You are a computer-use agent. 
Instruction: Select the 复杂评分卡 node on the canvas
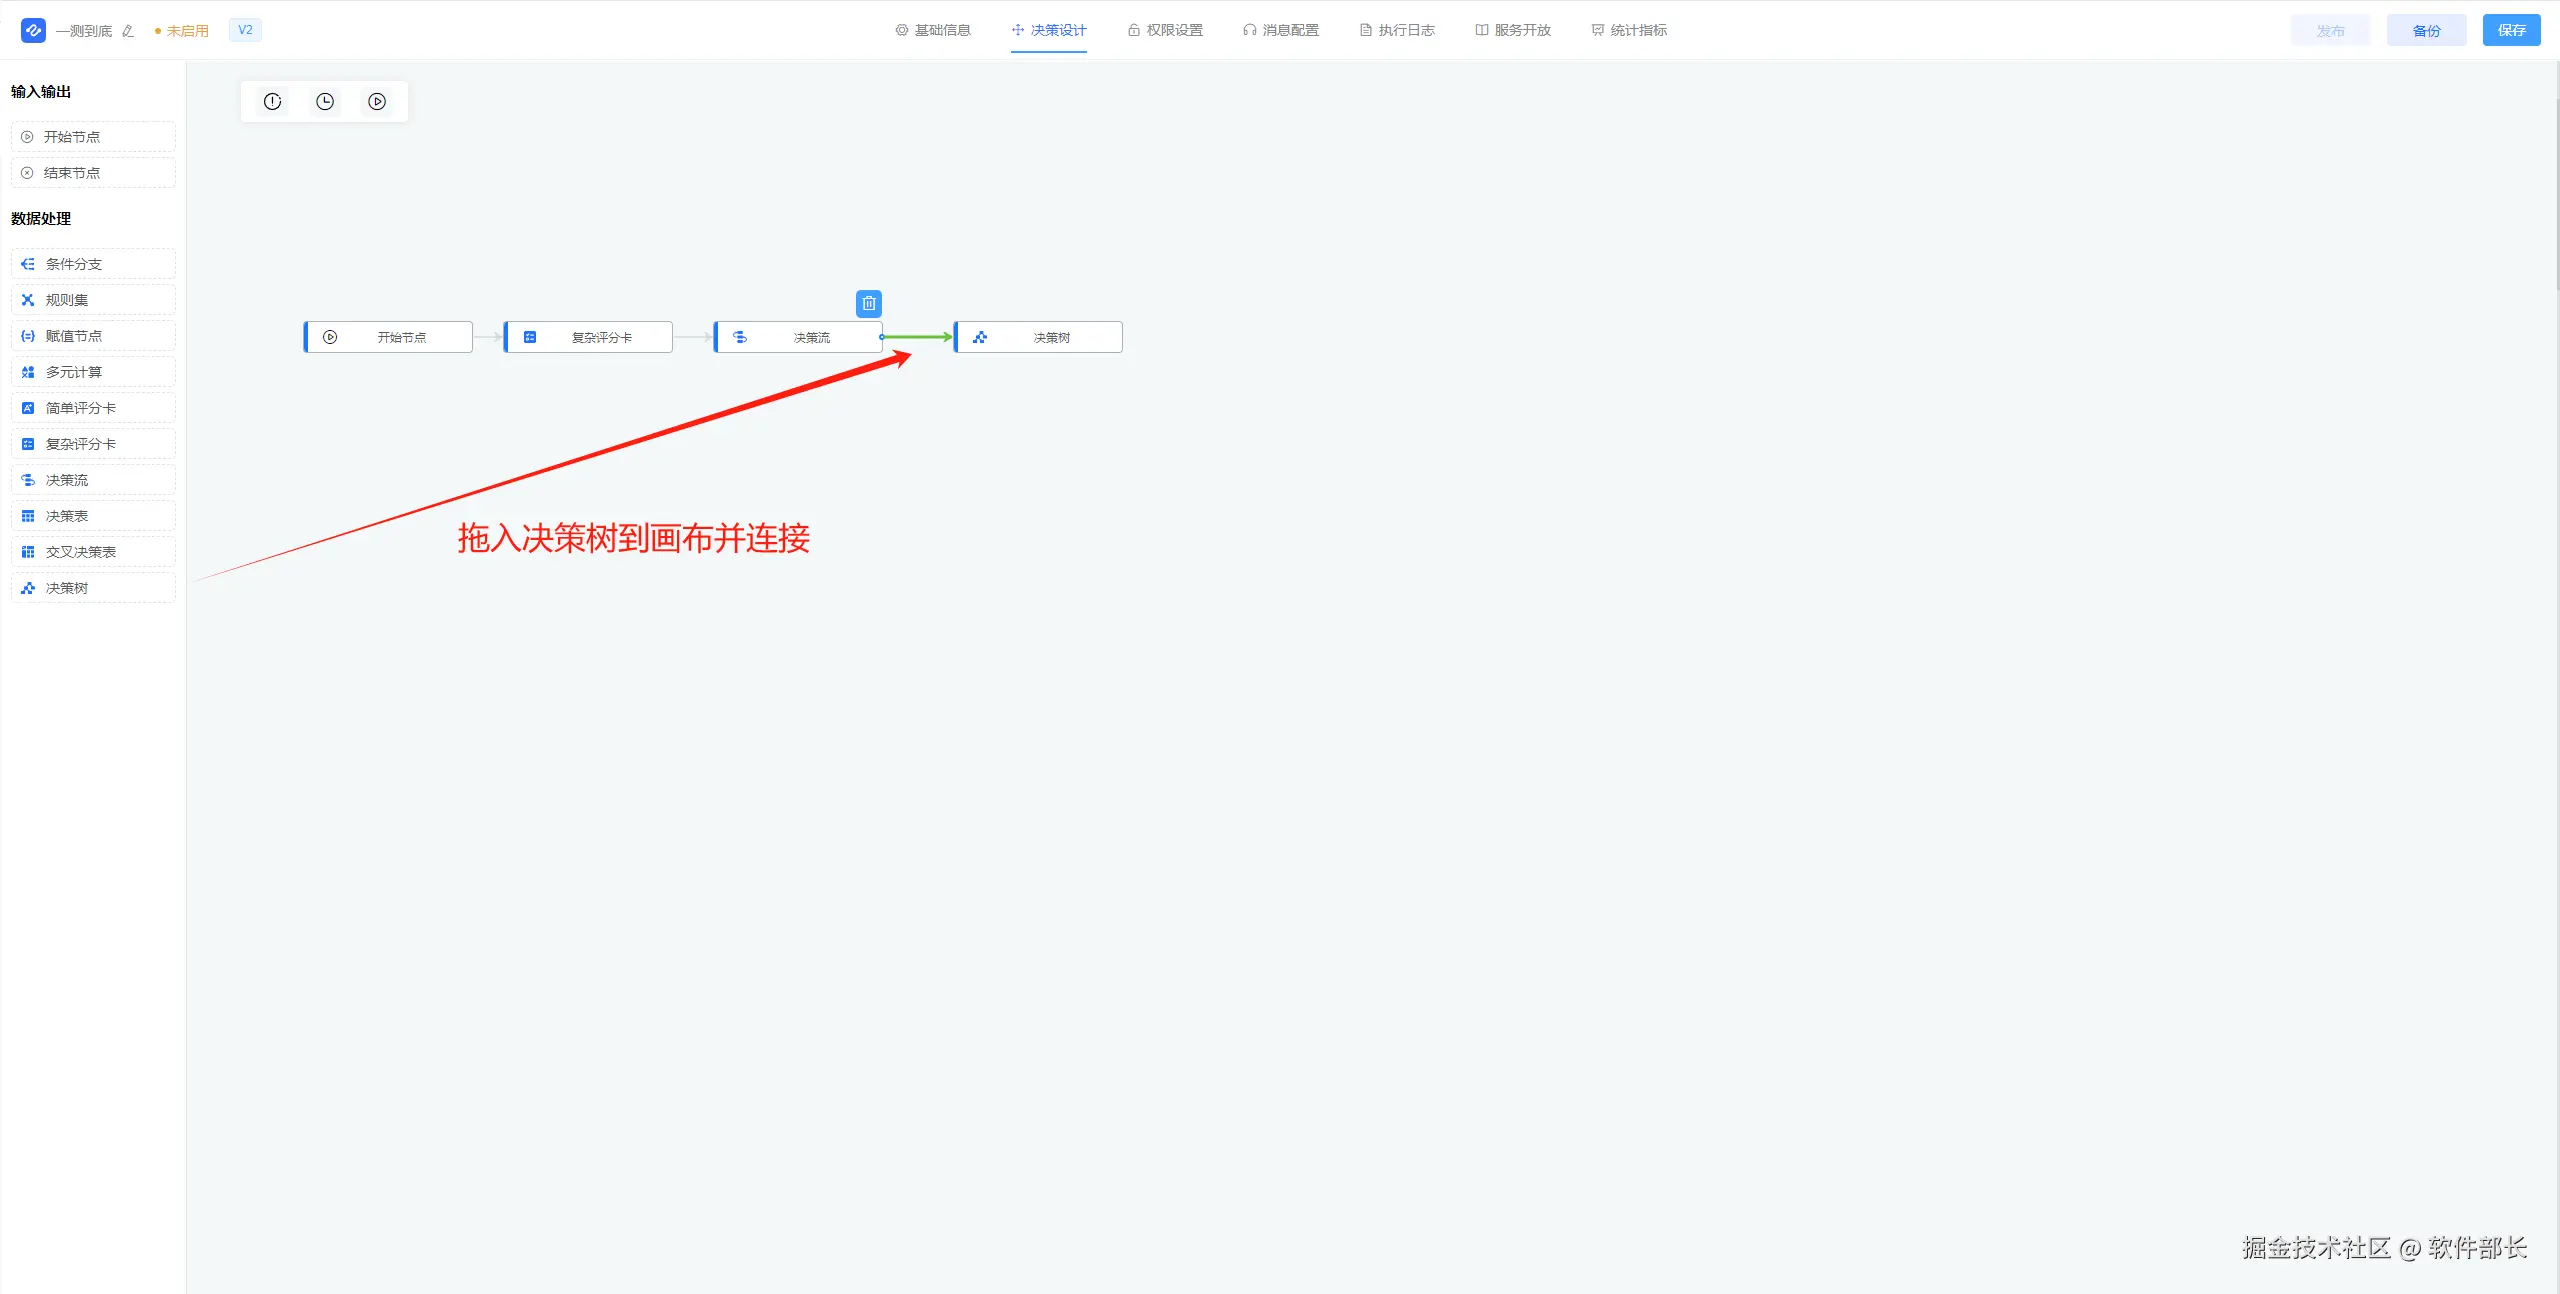589,337
